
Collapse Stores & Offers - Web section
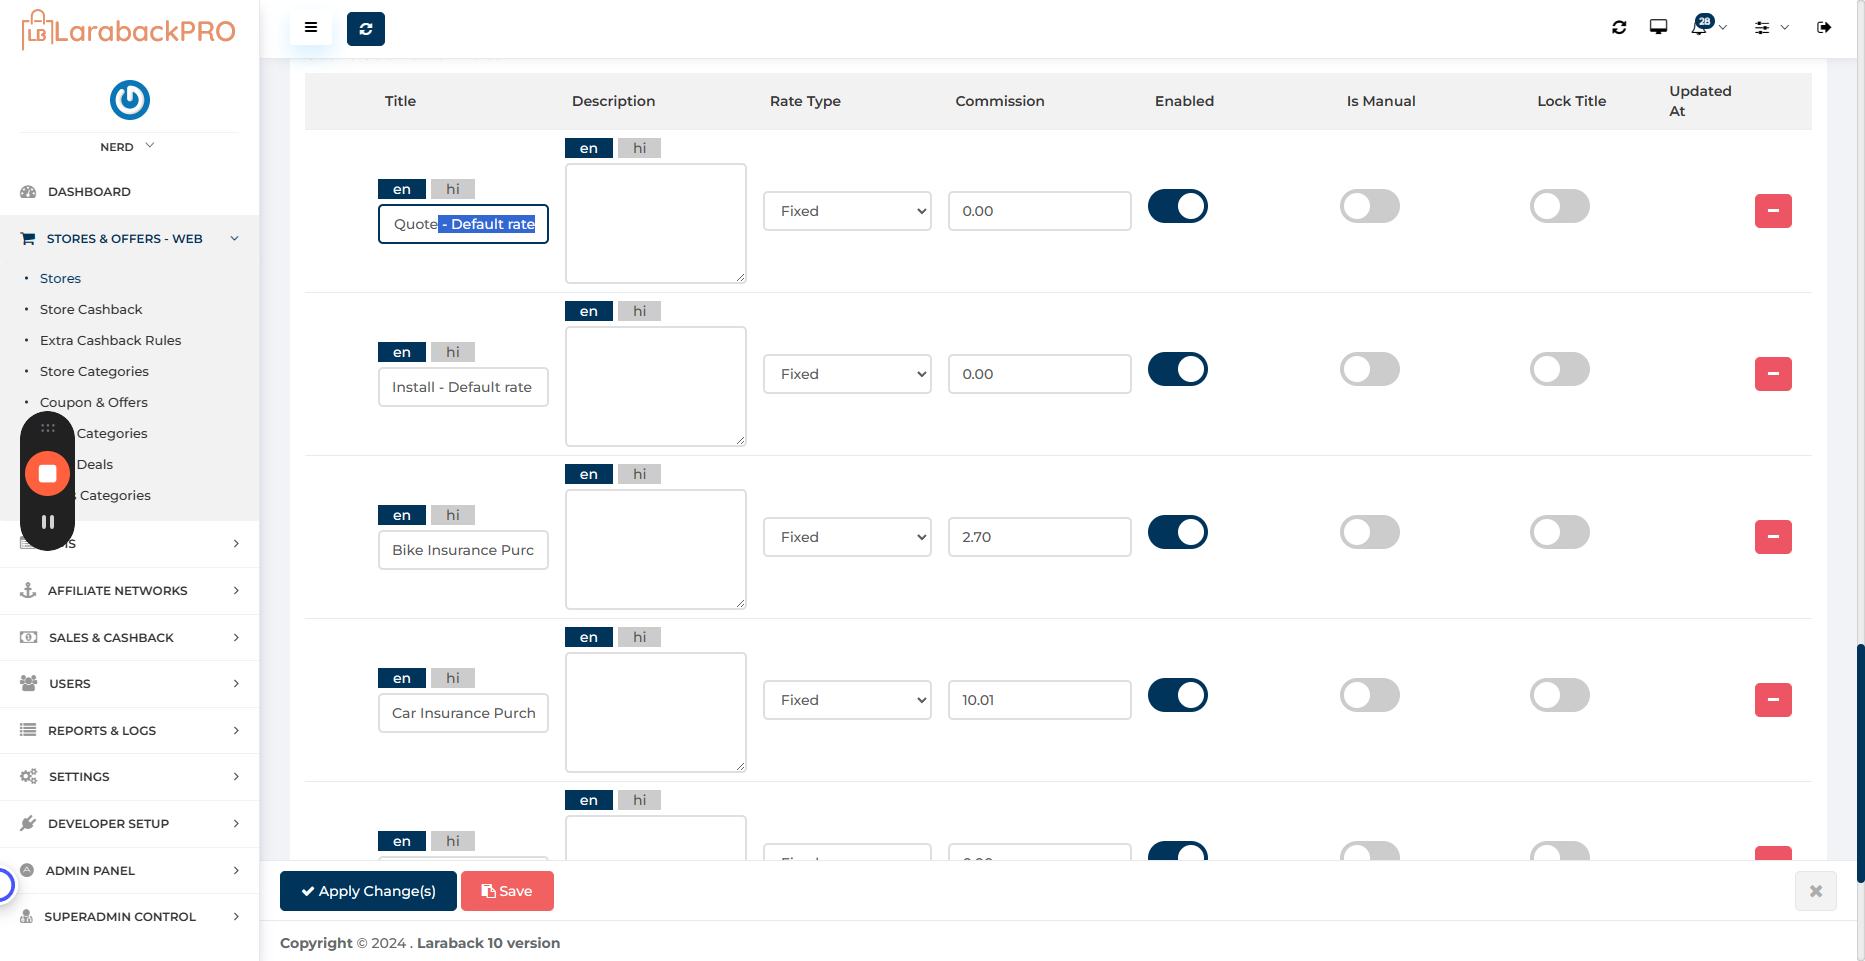click(x=130, y=239)
